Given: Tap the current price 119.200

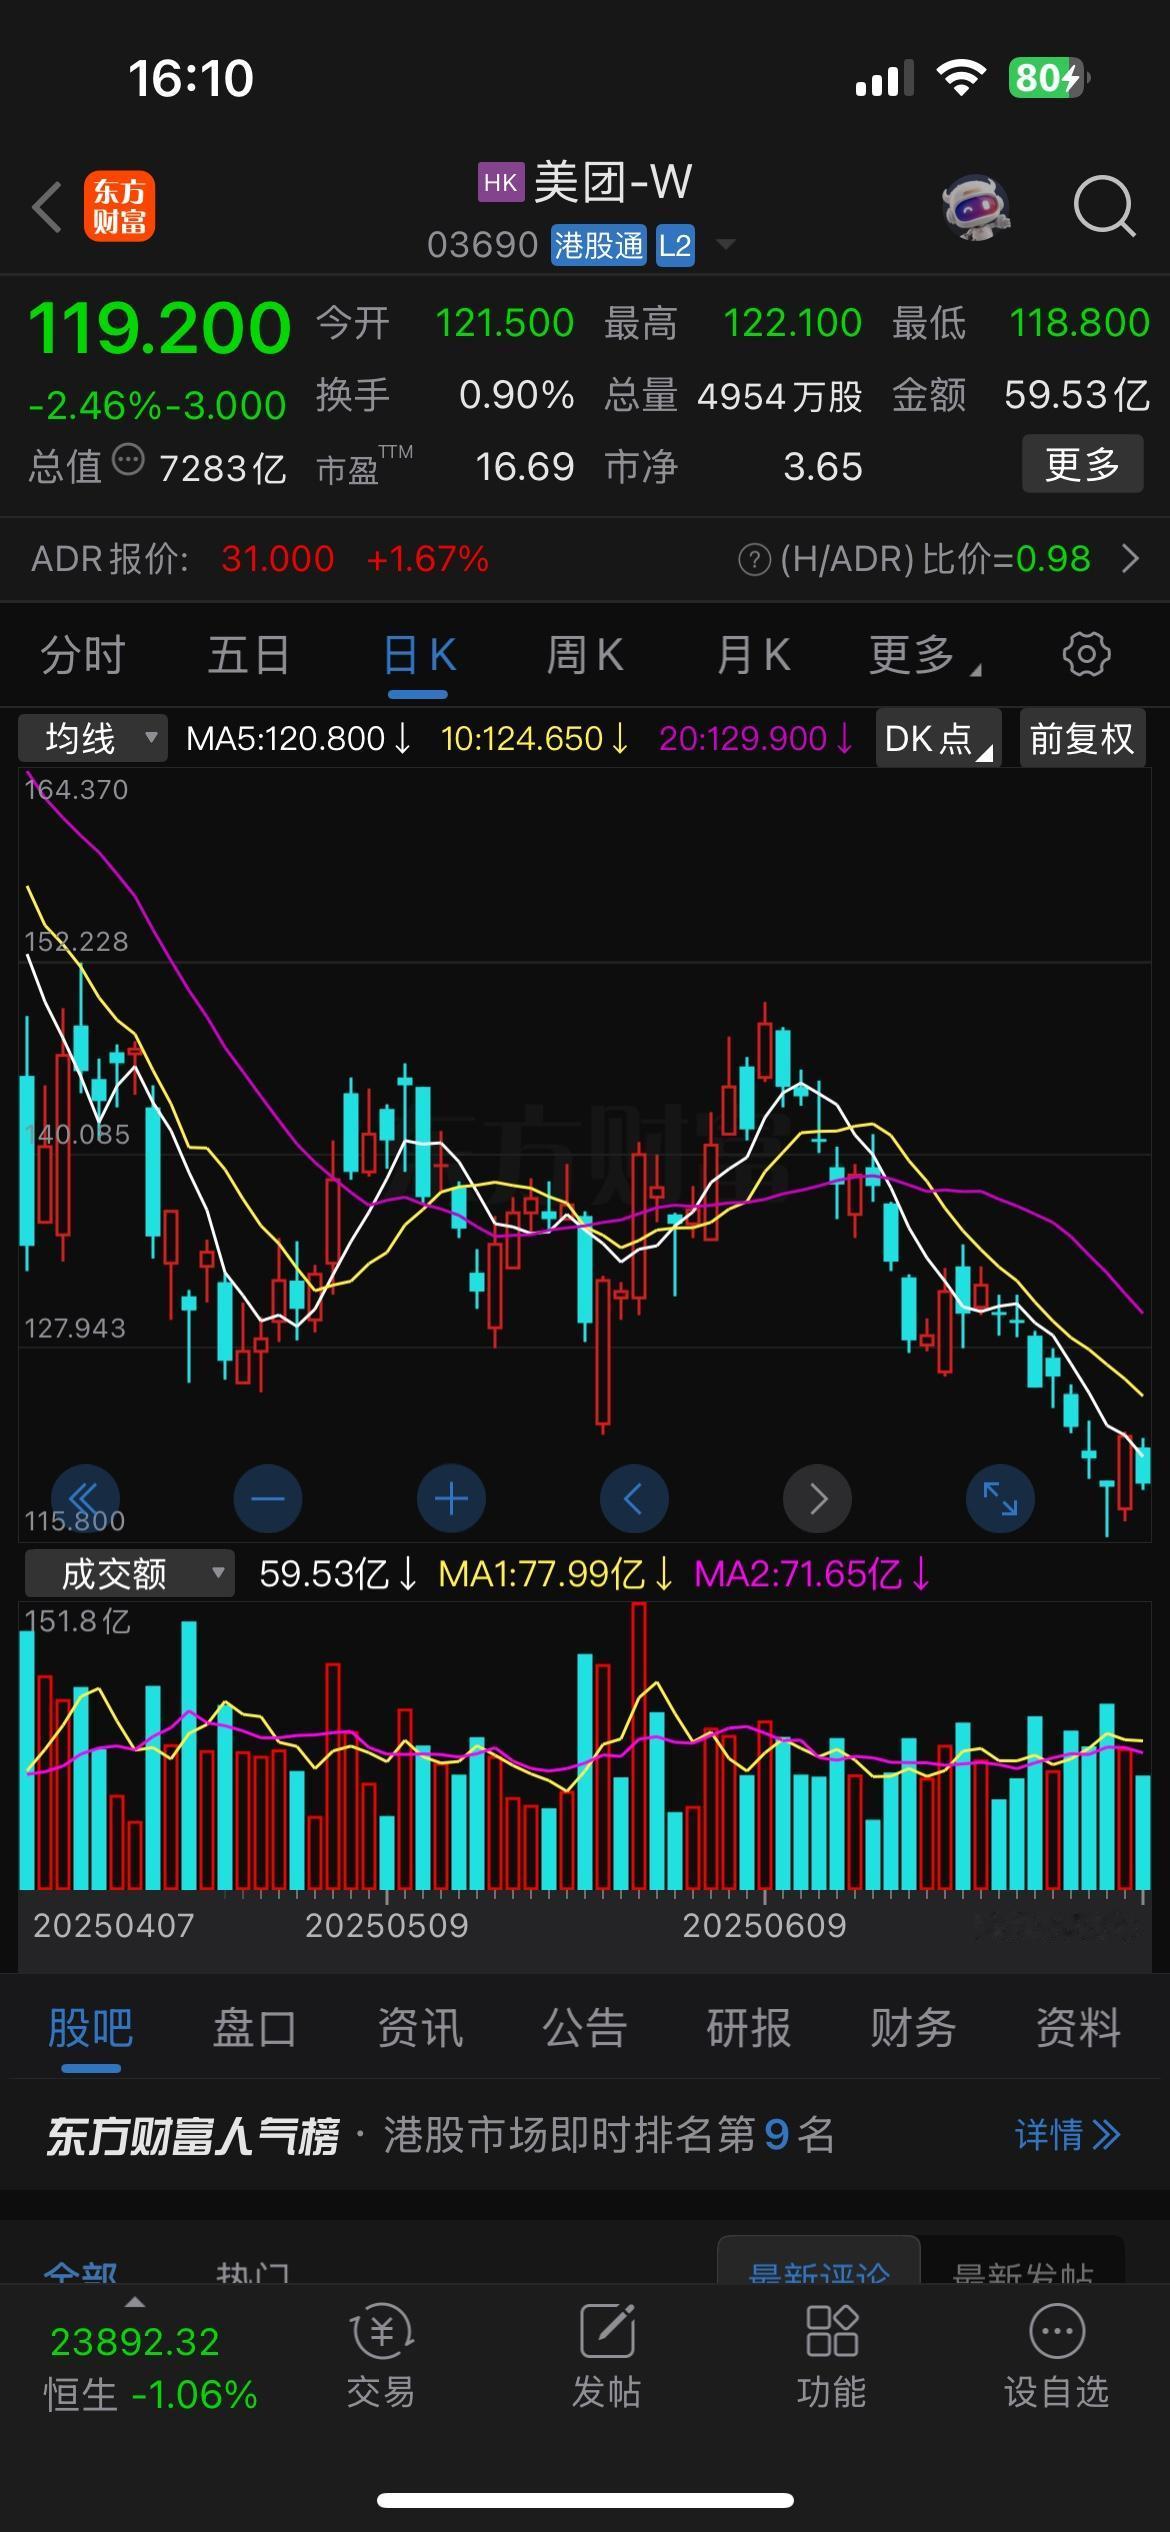Looking at the screenshot, I should (x=160, y=328).
